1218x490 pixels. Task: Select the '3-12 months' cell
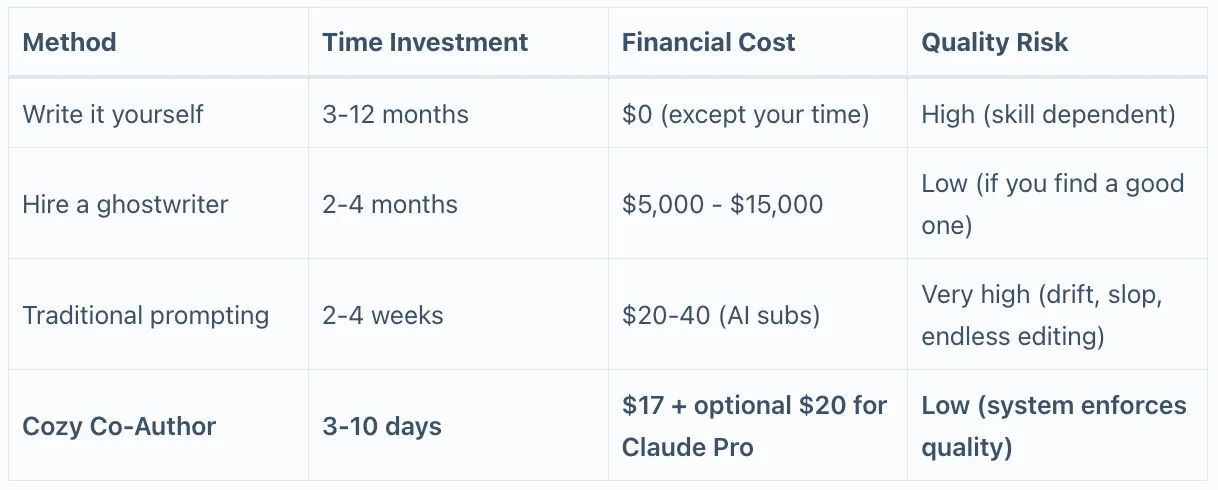tap(458, 113)
